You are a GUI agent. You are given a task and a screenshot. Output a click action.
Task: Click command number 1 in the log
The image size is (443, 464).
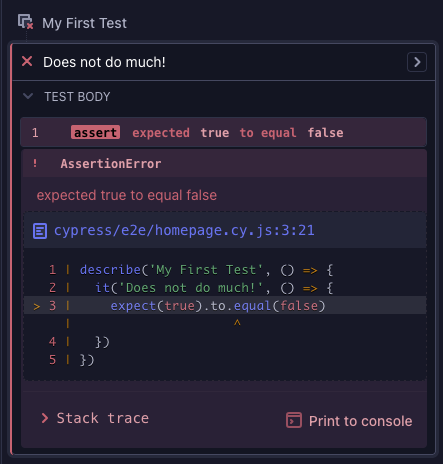pos(35,133)
